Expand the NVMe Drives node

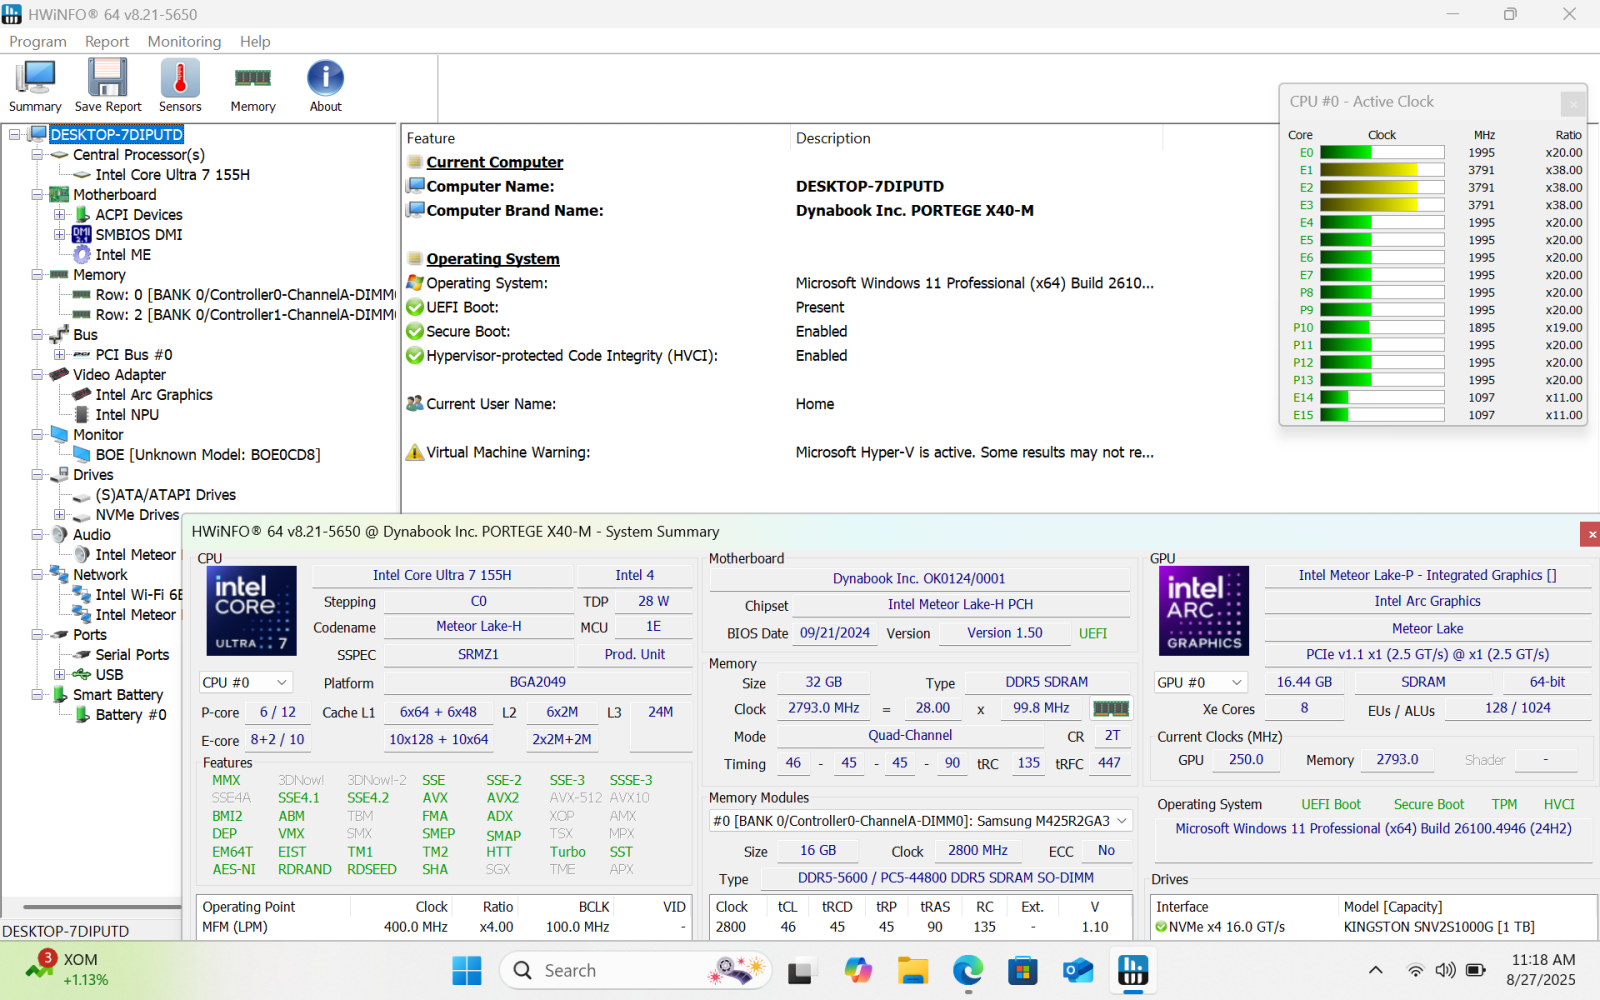point(60,515)
